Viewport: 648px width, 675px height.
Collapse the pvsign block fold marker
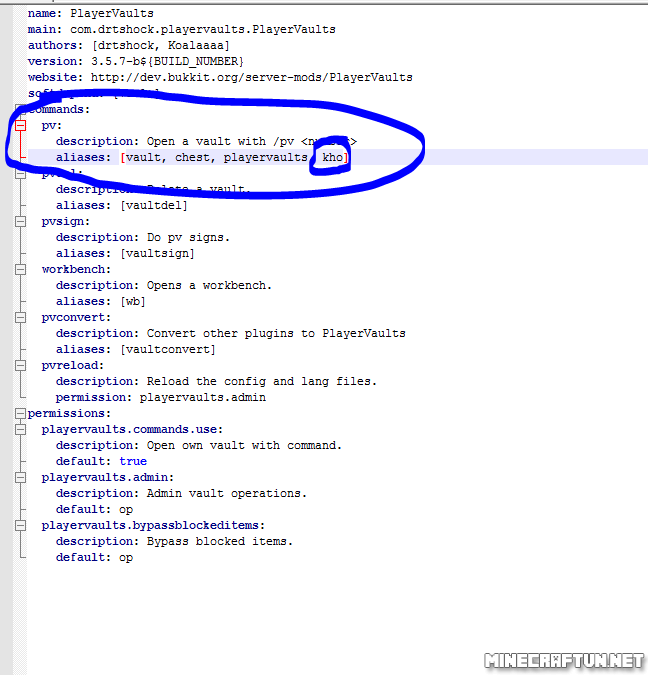click(x=20, y=221)
